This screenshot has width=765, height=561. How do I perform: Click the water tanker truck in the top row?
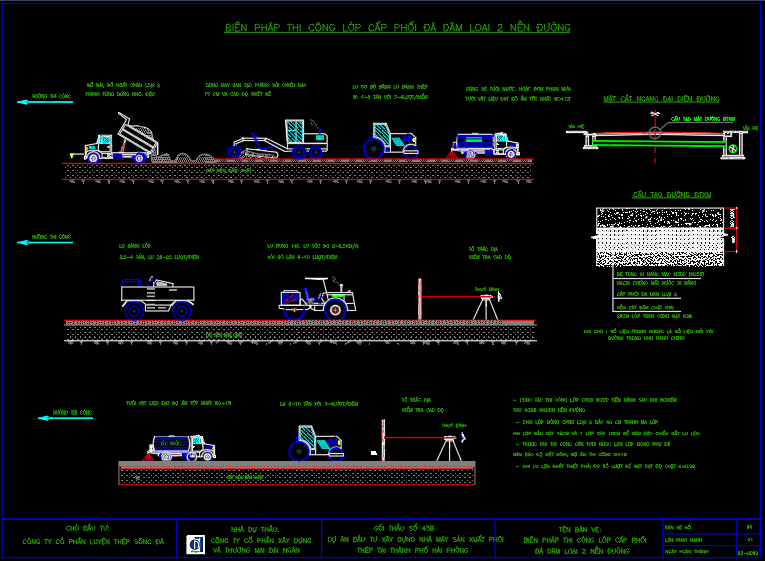point(485,145)
